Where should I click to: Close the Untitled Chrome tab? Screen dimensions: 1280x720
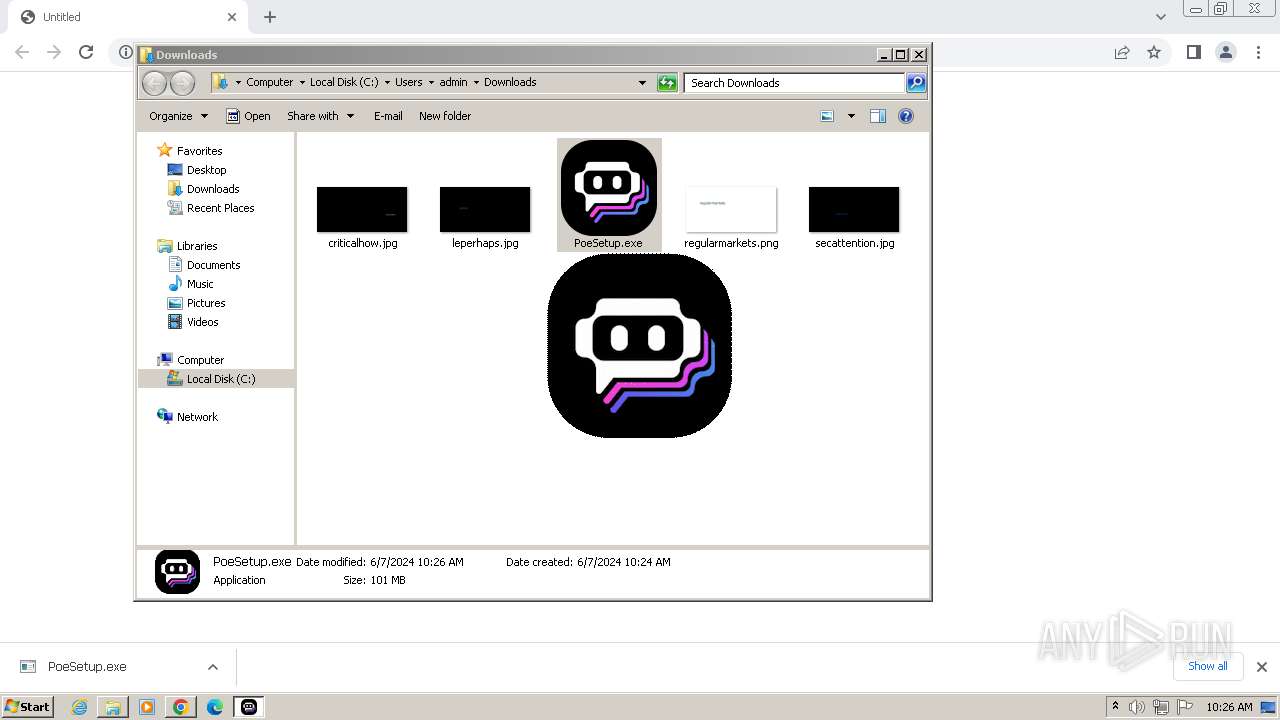pos(232,17)
